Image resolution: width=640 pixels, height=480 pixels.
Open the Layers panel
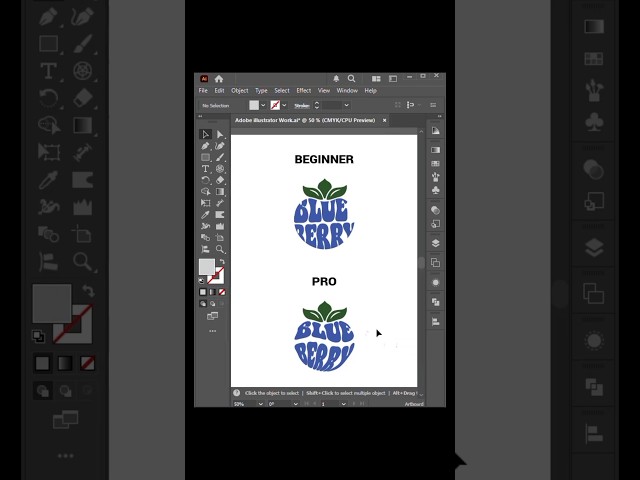point(436,243)
